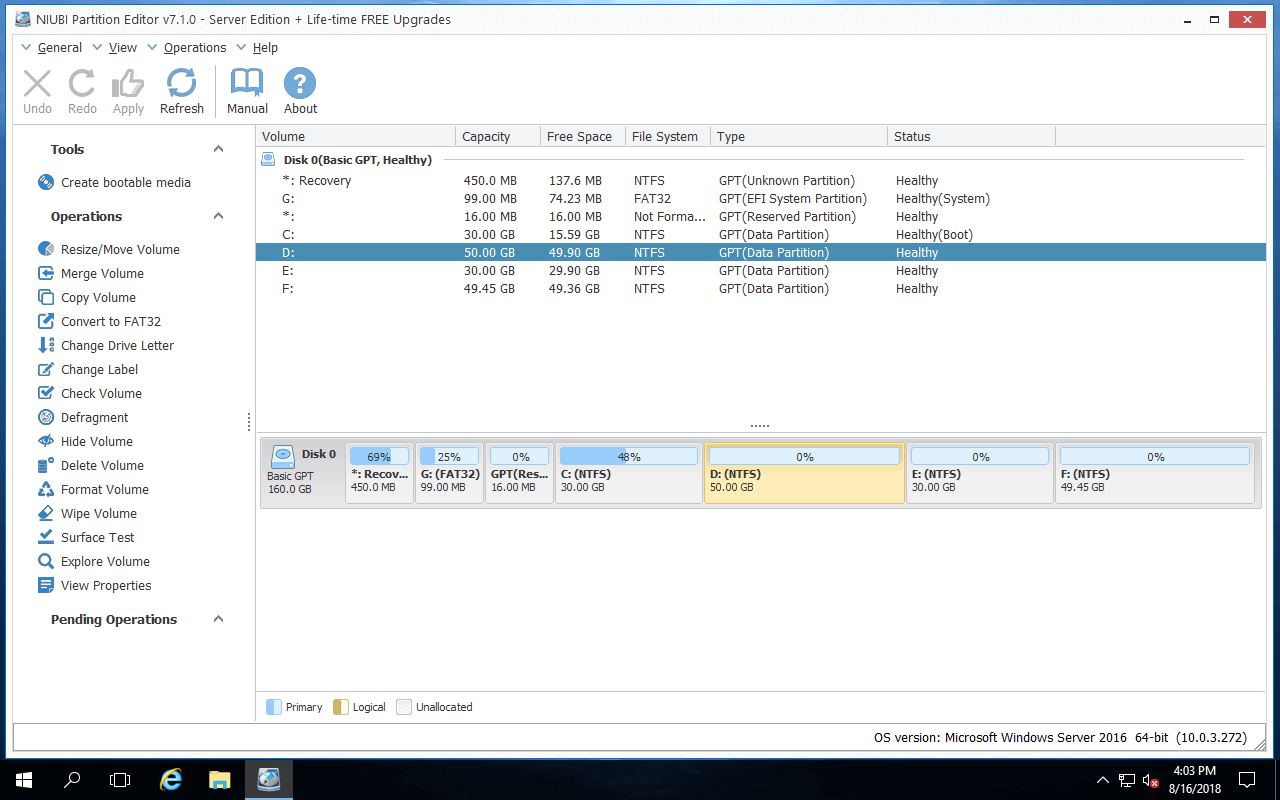1280x800 pixels.
Task: Open the Operations menu
Action: pos(195,47)
